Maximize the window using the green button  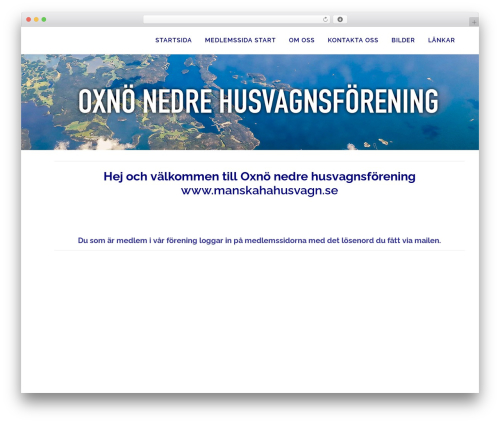point(44,20)
